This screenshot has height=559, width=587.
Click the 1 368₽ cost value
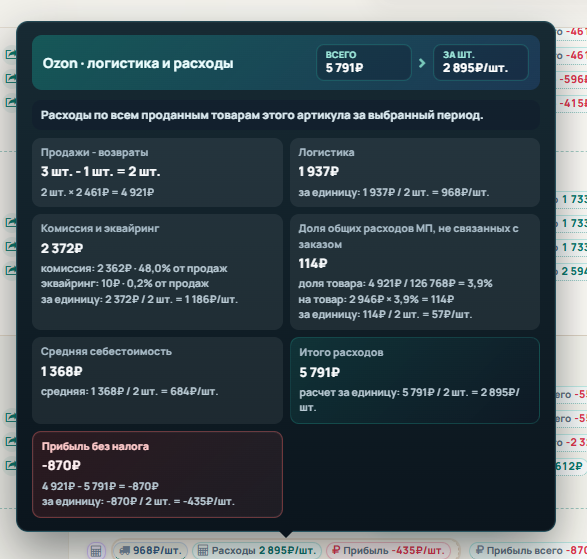pyautogui.click(x=61, y=371)
